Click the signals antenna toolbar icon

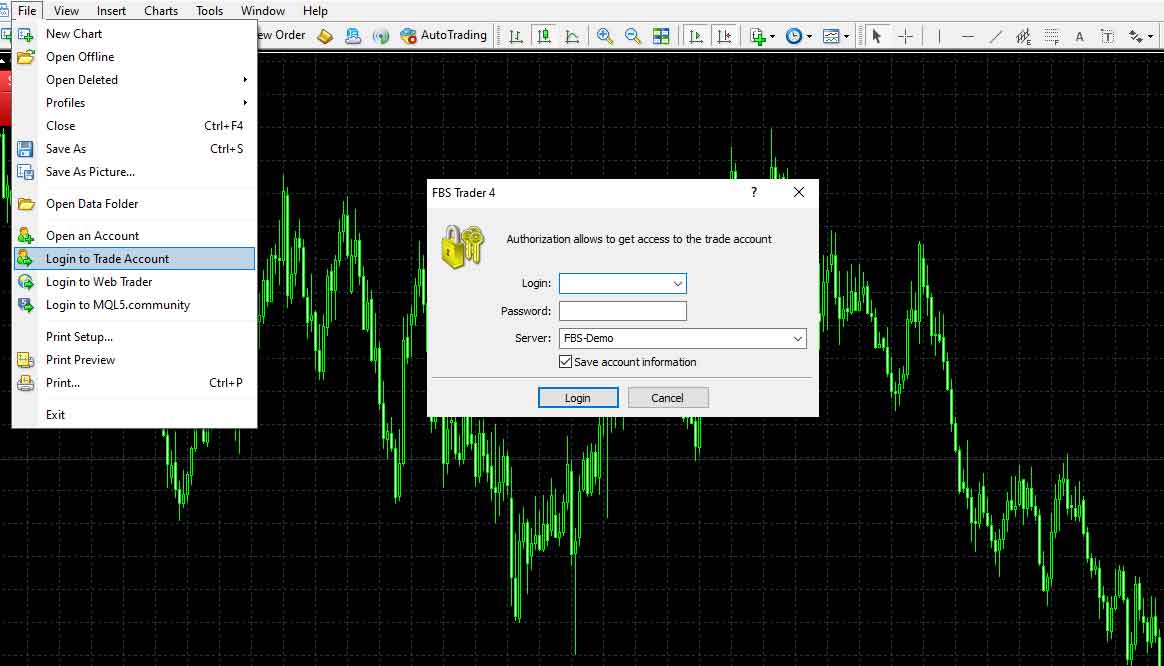point(381,36)
